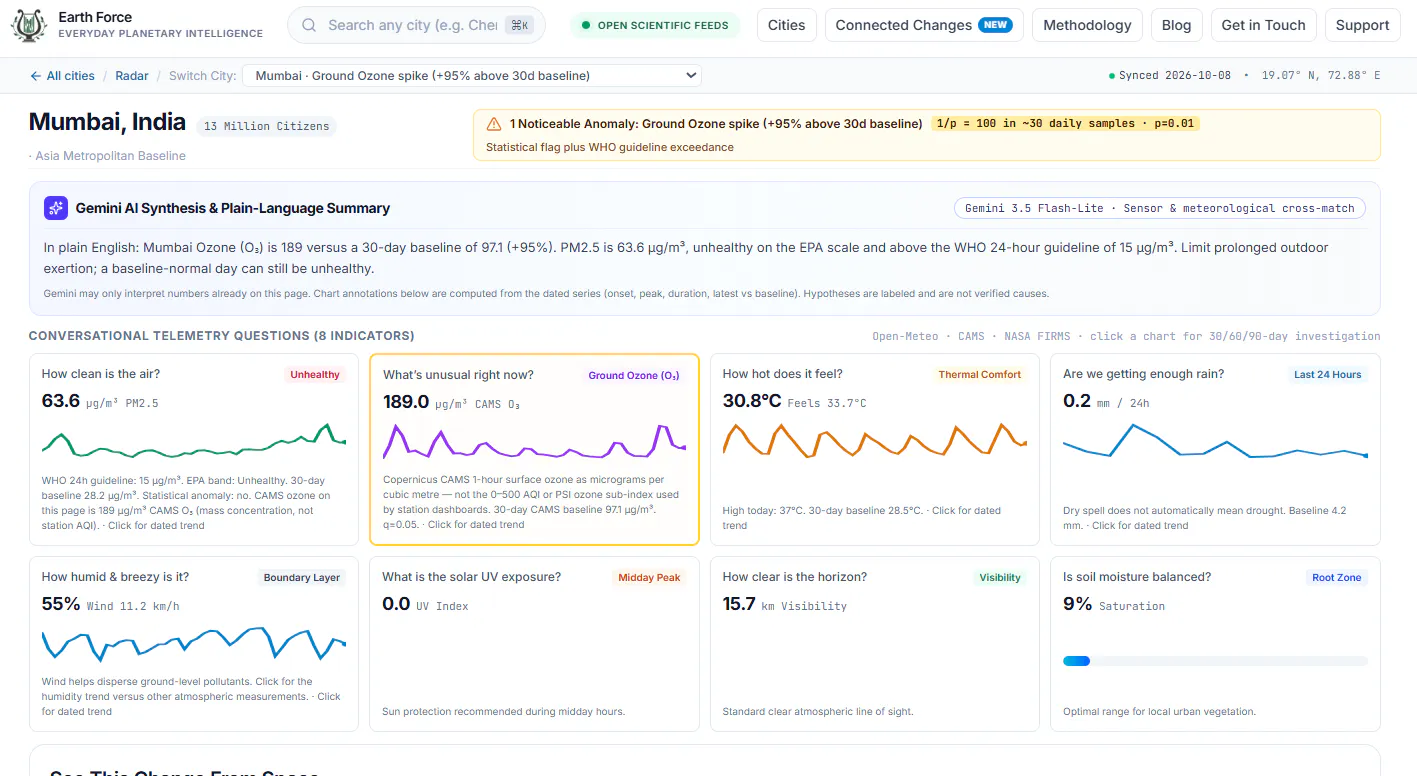Image resolution: width=1417 pixels, height=776 pixels.
Task: Open Connected Changes page
Action: [924, 25]
